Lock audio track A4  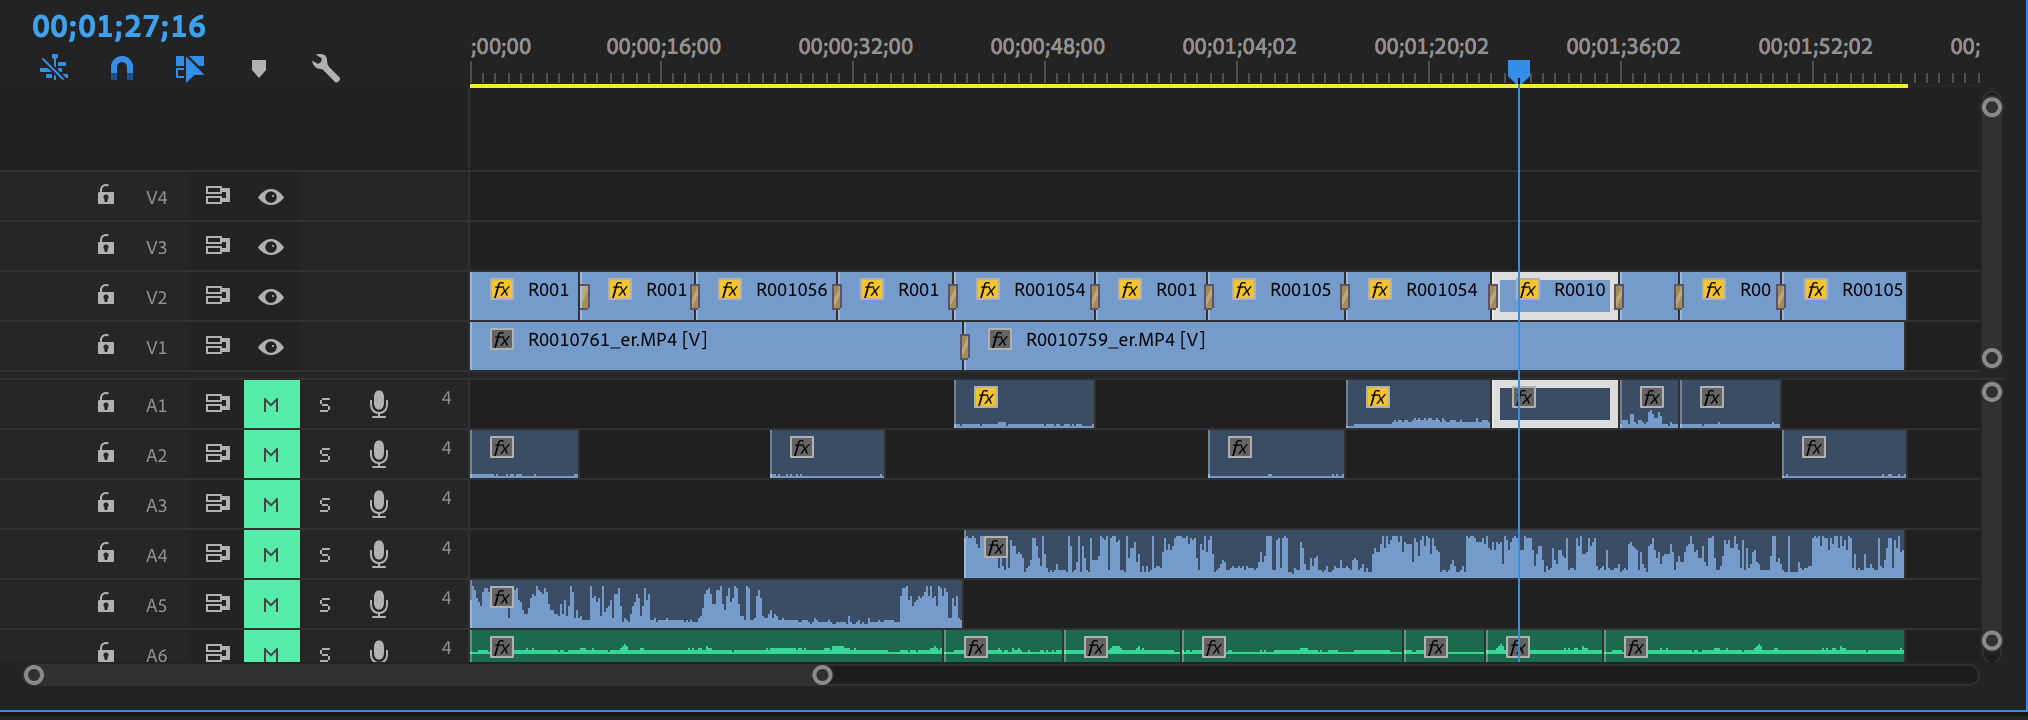click(106, 554)
